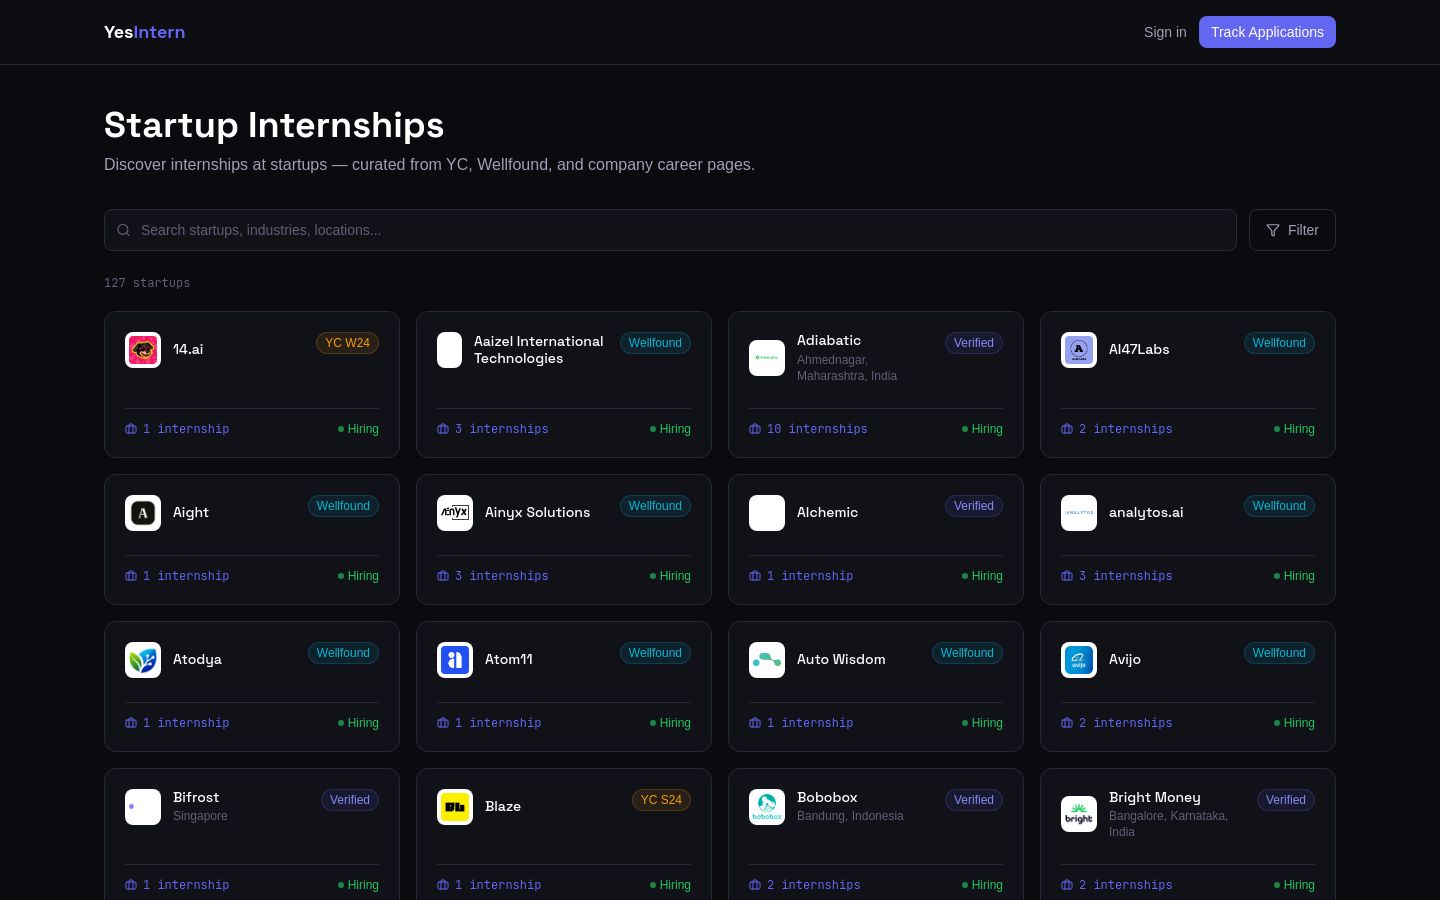Click the search magnifier icon

(124, 230)
